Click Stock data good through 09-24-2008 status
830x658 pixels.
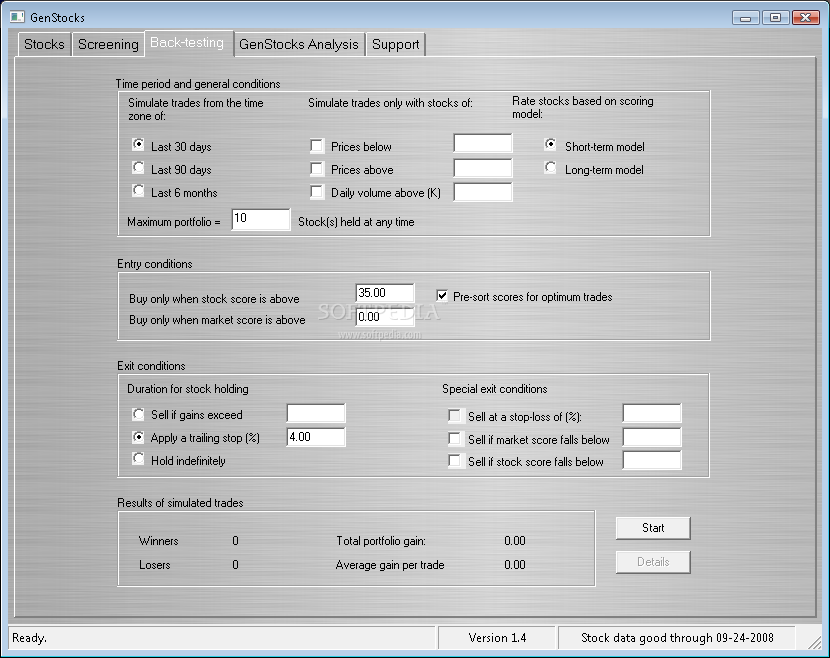pos(677,638)
